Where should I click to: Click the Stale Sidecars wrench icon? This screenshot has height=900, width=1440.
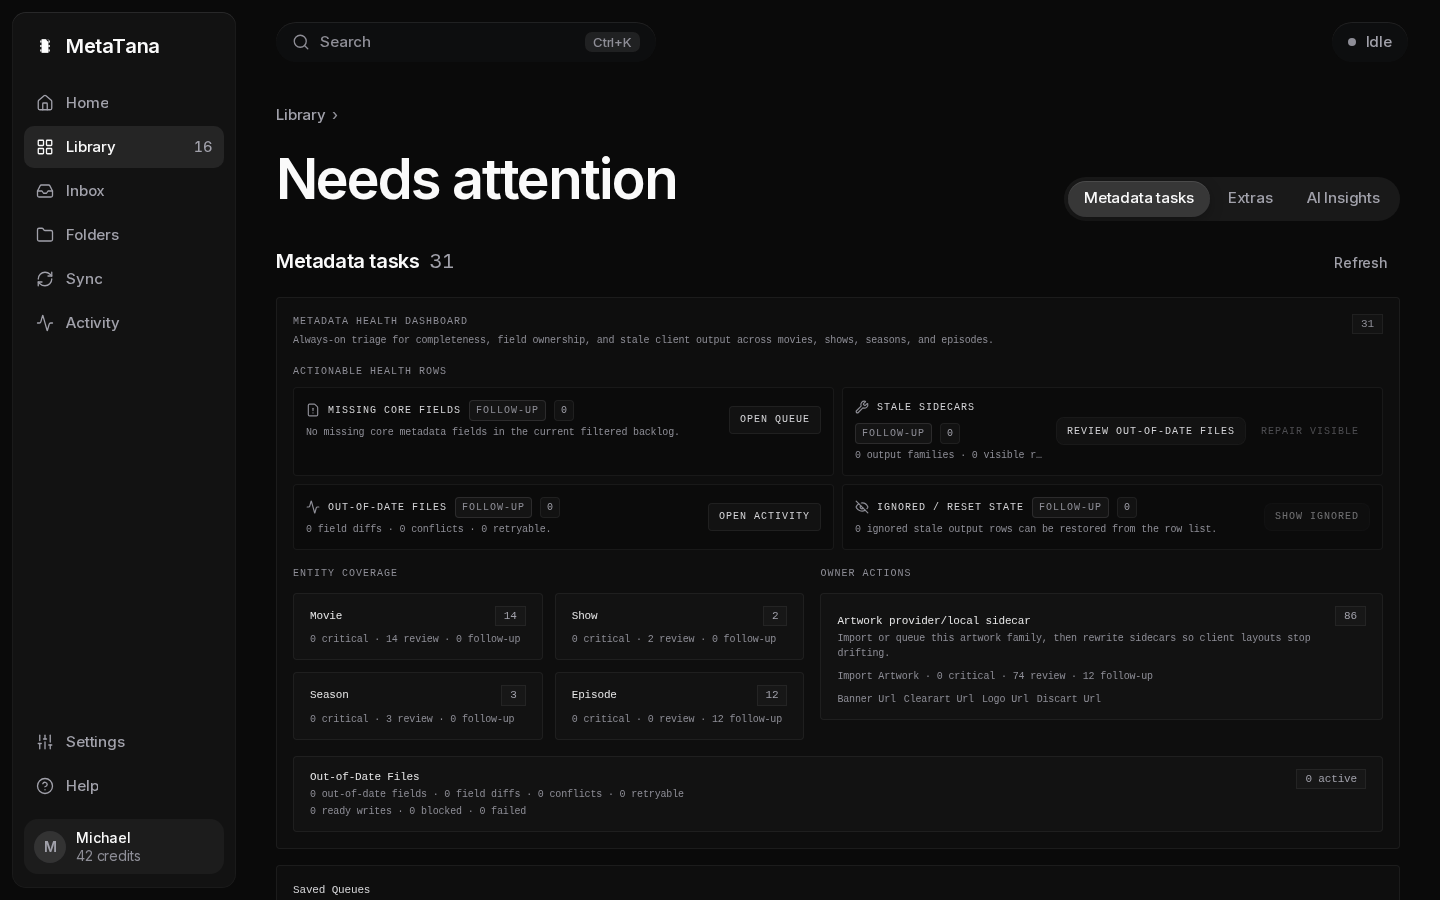tap(862, 407)
